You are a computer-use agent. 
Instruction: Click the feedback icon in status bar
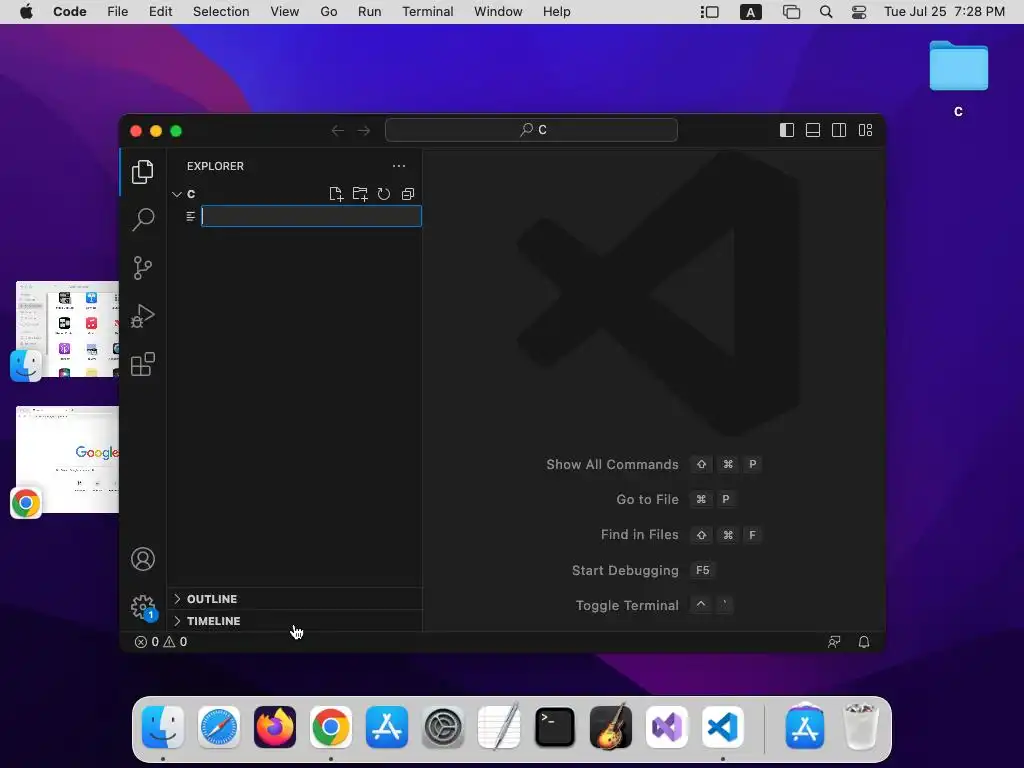point(834,642)
